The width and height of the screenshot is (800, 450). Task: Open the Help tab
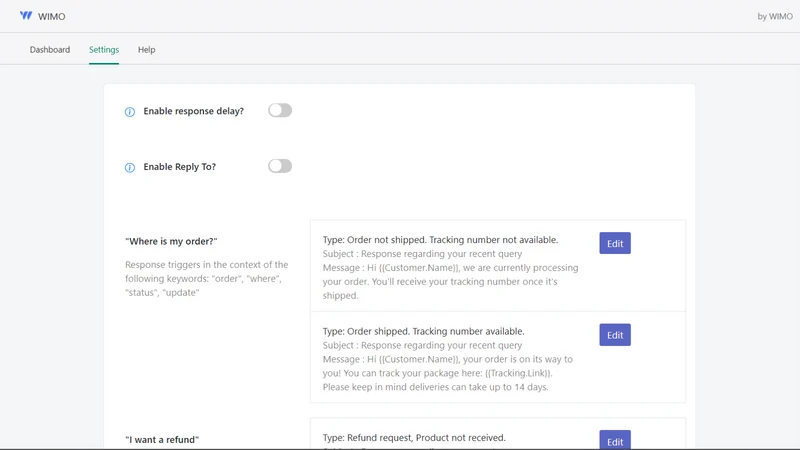[x=146, y=49]
